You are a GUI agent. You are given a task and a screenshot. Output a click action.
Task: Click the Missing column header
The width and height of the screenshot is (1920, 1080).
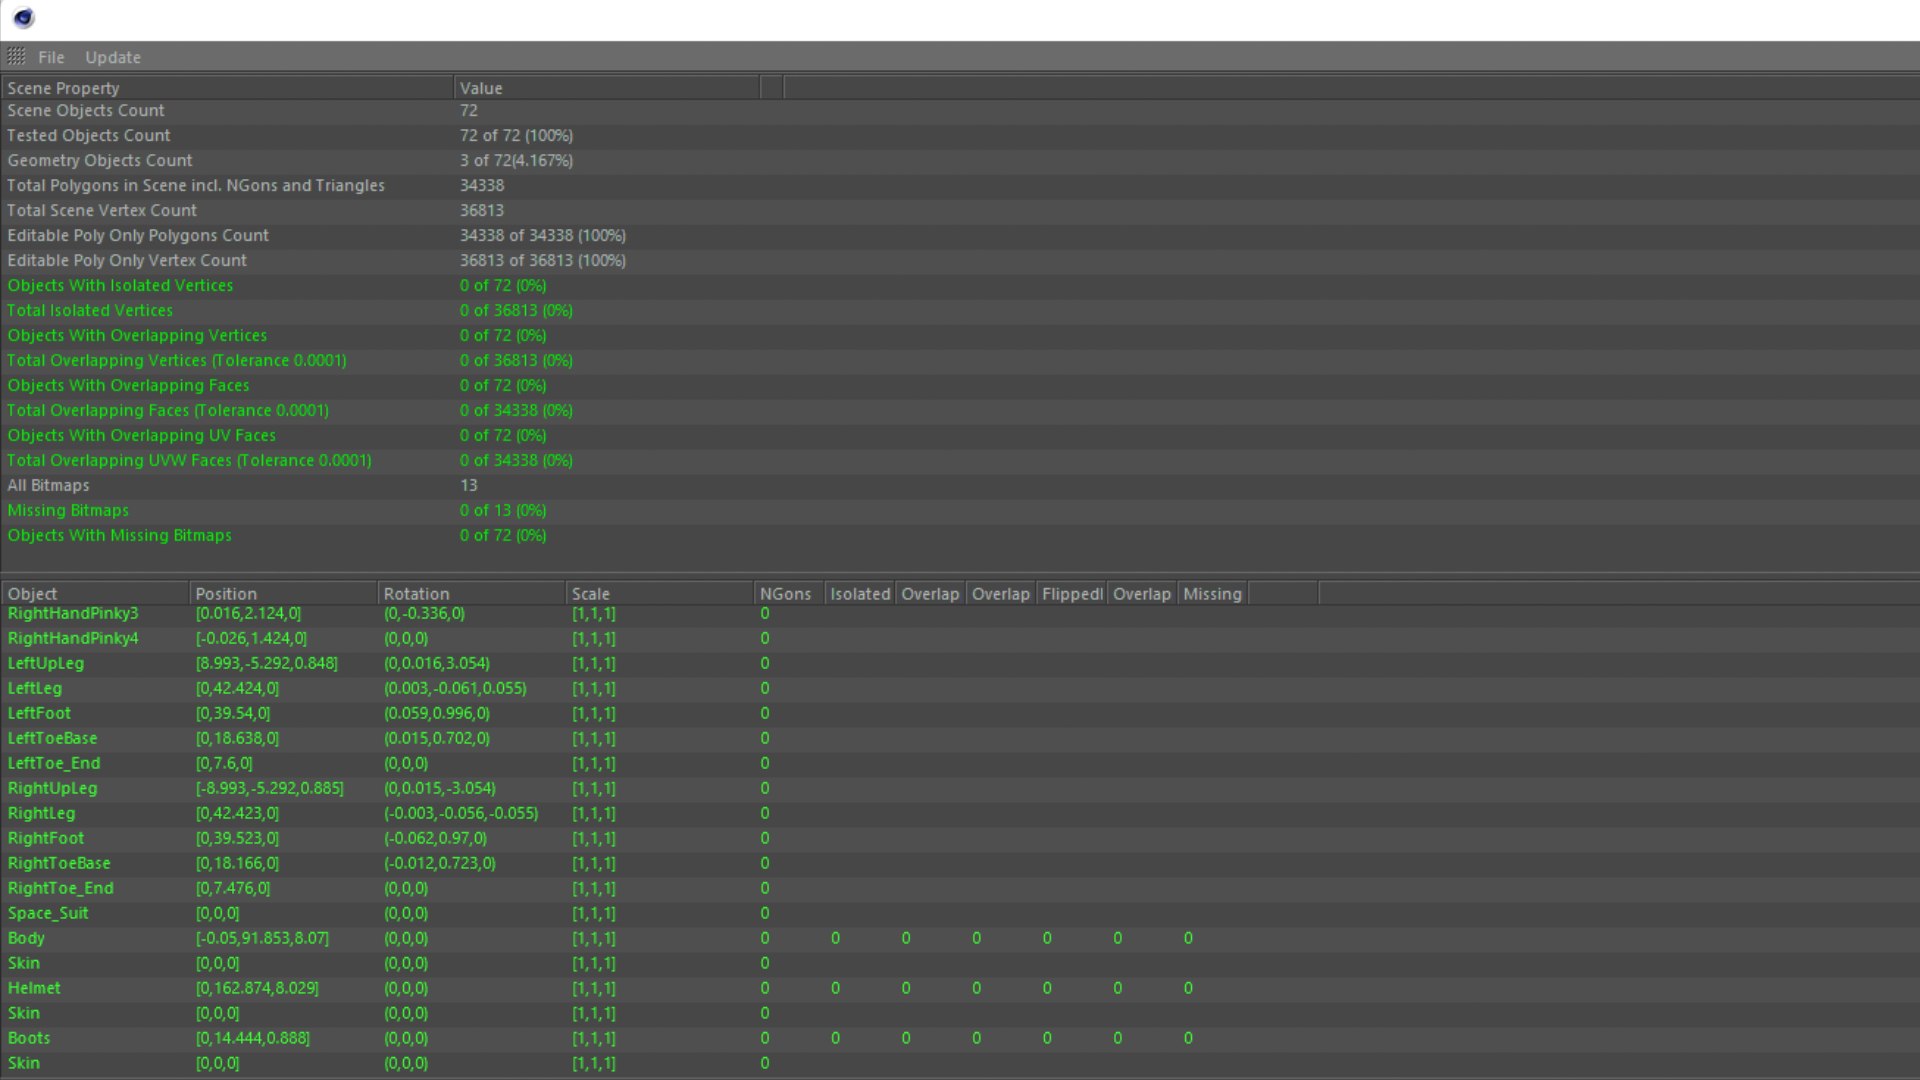pyautogui.click(x=1212, y=593)
